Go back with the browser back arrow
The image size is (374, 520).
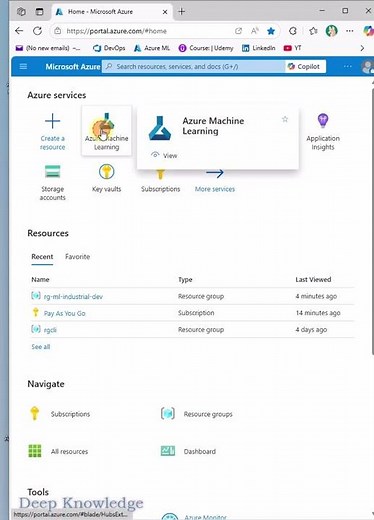[x=19, y=31]
